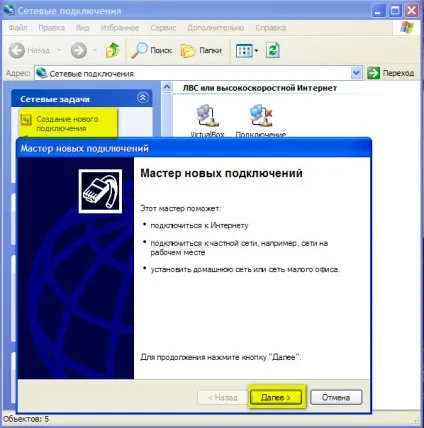Click the Views icon in toolbar
Image resolution: width=424 pixels, height=428 pixels.
tap(244, 51)
